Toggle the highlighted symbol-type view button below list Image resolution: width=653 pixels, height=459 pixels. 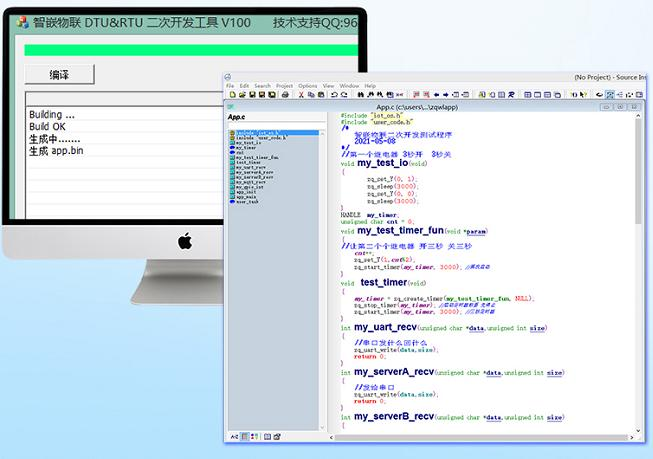coord(245,437)
